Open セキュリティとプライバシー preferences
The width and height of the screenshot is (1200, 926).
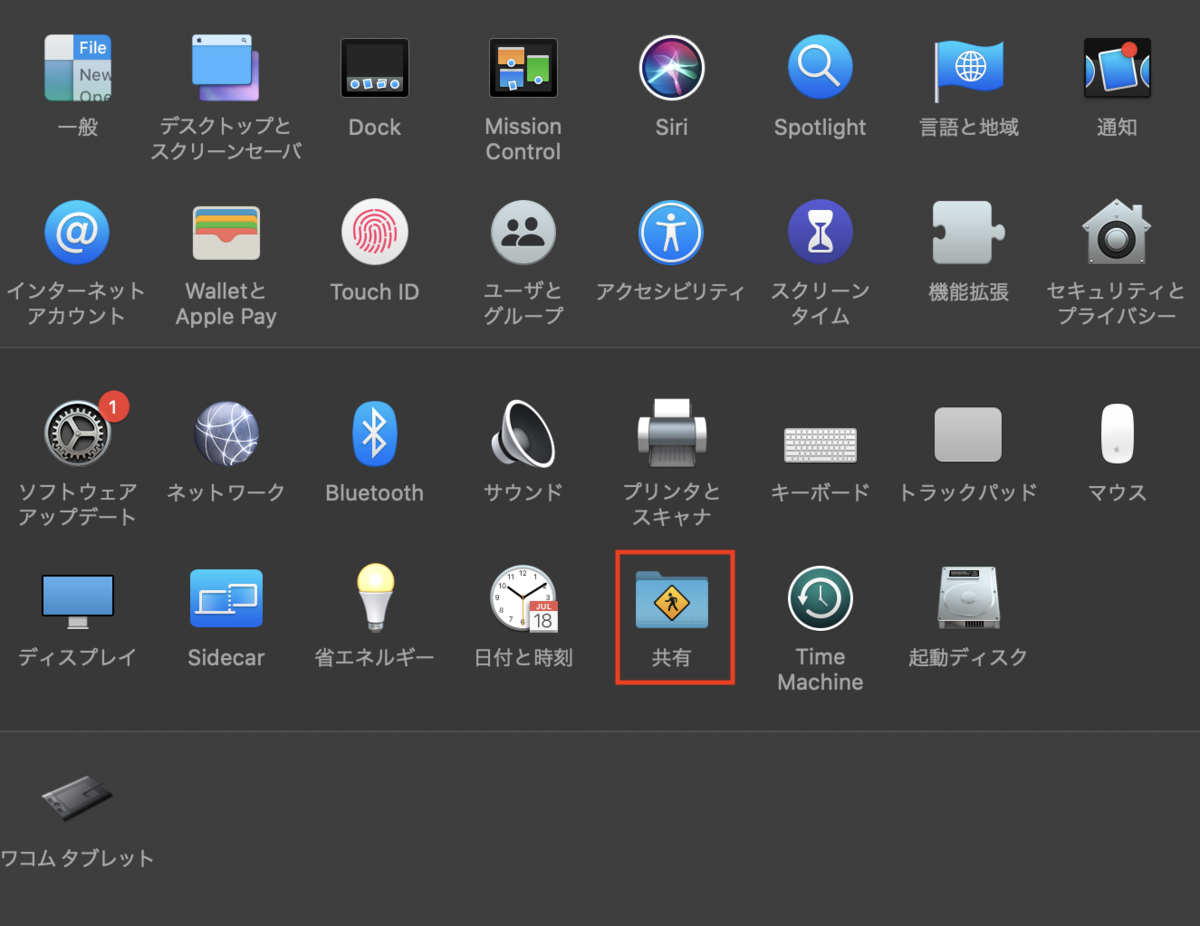[x=1117, y=233]
